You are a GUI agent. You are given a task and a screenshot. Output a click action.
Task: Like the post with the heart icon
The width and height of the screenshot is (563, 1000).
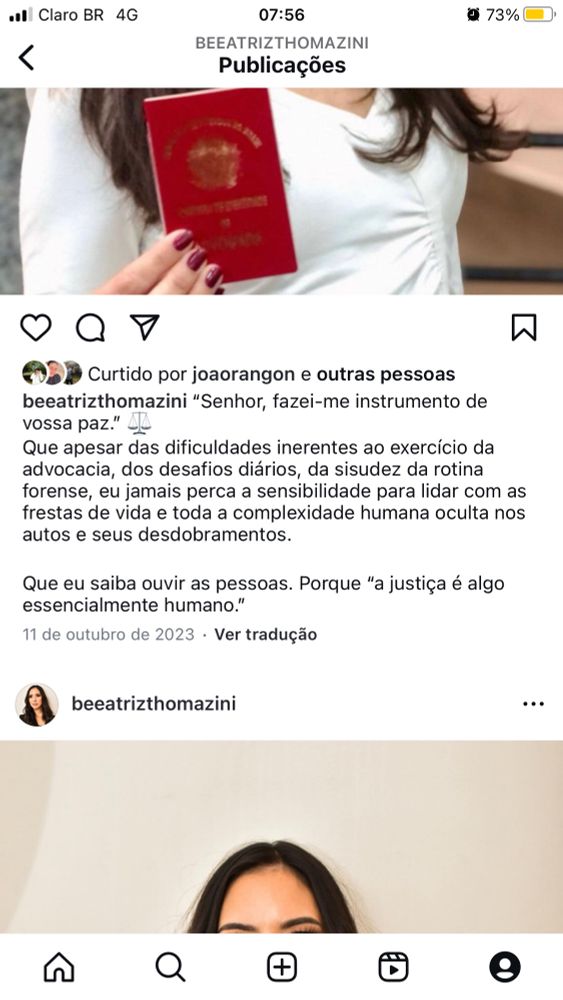click(x=36, y=328)
